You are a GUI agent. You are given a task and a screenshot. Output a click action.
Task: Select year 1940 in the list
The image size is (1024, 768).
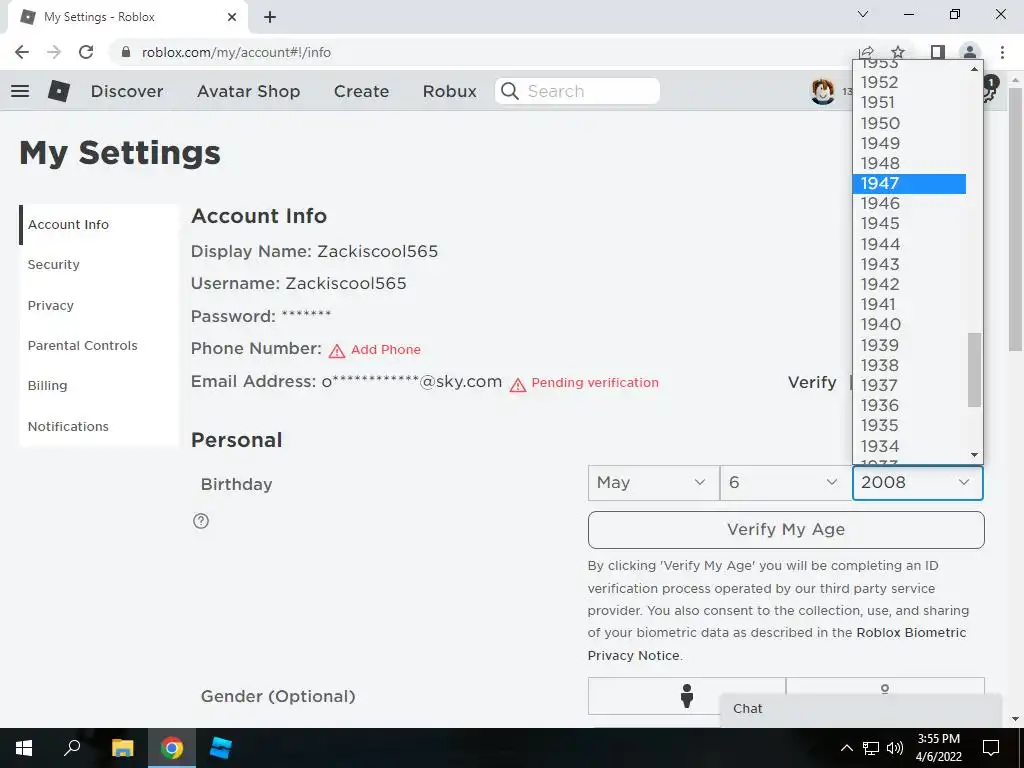tap(909, 325)
